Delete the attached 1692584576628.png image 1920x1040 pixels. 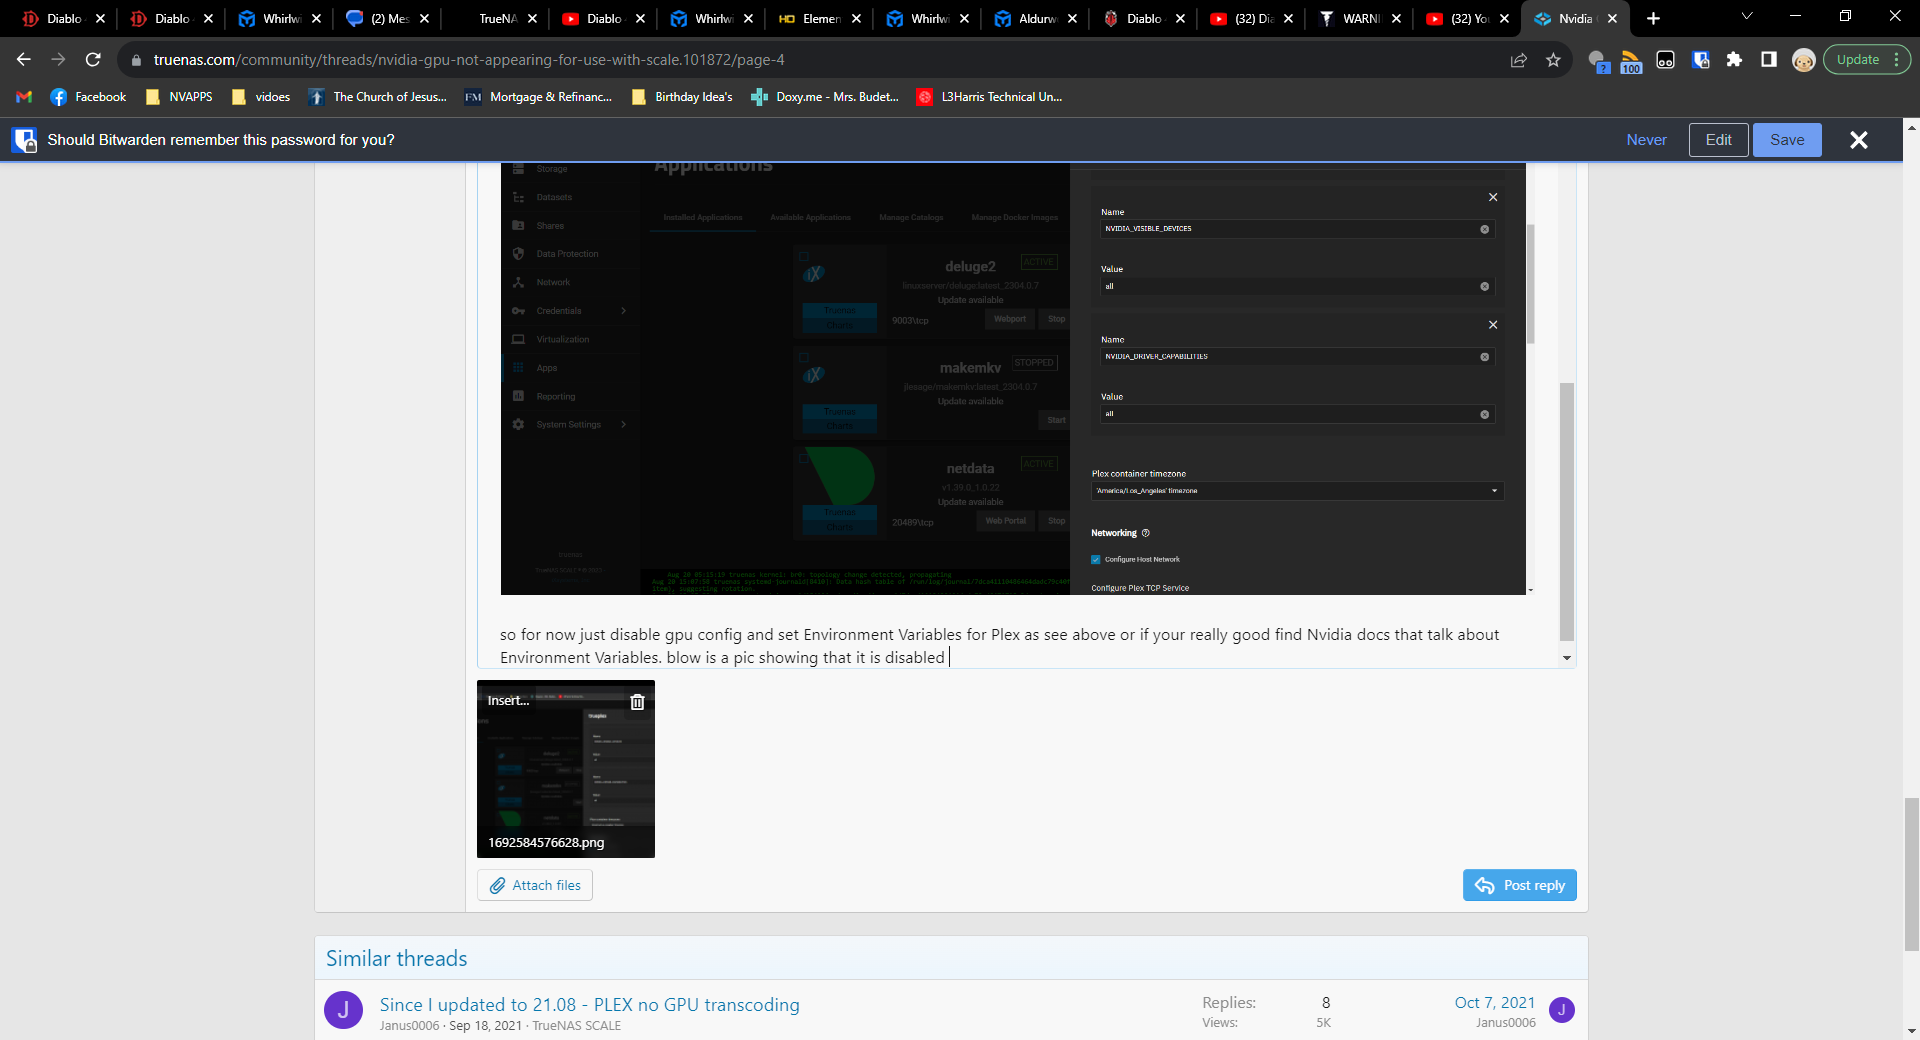tap(637, 702)
